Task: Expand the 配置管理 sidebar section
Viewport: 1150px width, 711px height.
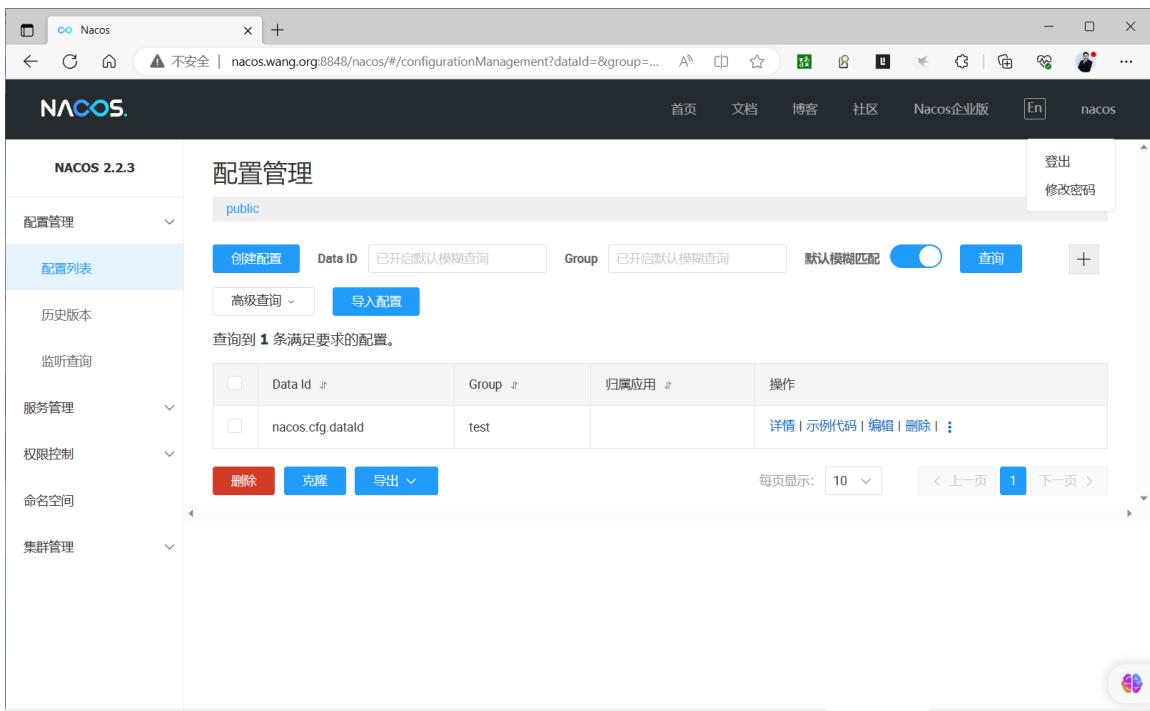Action: tap(95, 222)
